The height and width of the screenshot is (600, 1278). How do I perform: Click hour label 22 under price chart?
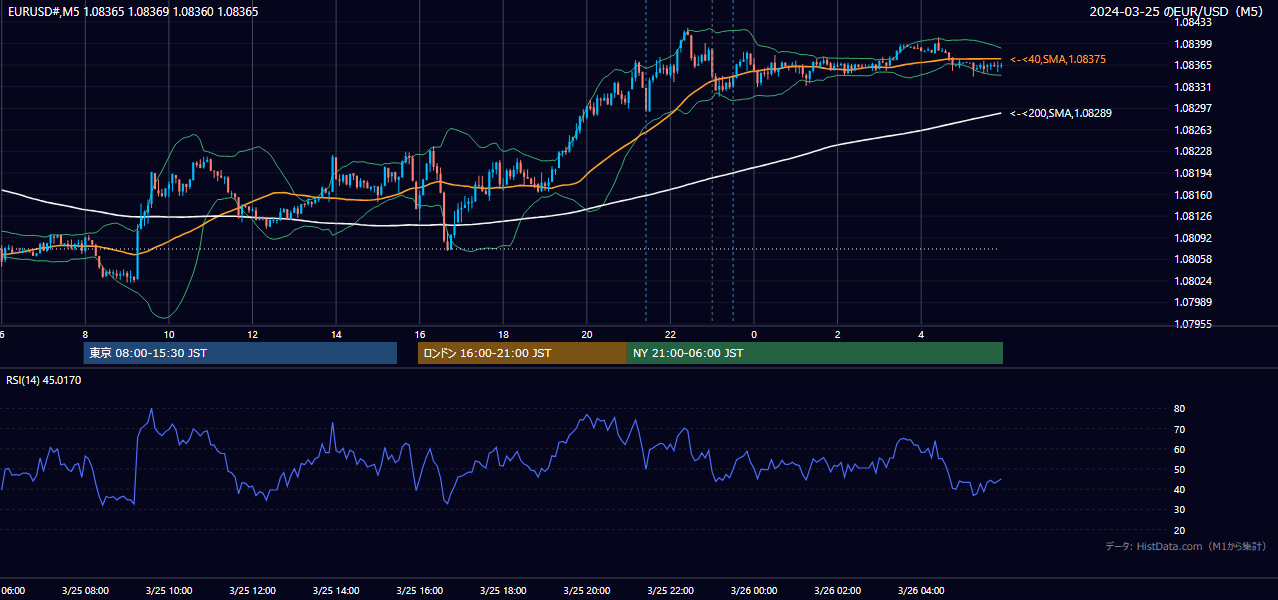[671, 335]
